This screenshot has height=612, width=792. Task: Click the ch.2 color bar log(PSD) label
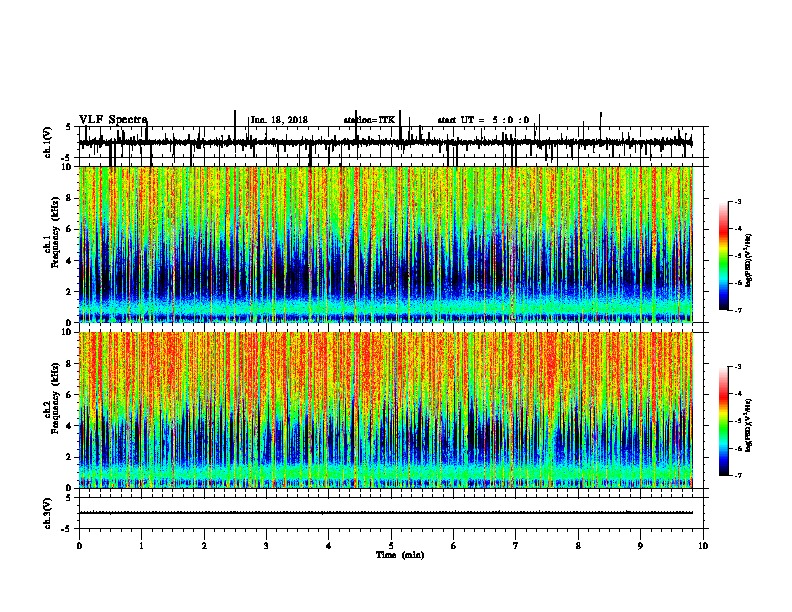748,426
